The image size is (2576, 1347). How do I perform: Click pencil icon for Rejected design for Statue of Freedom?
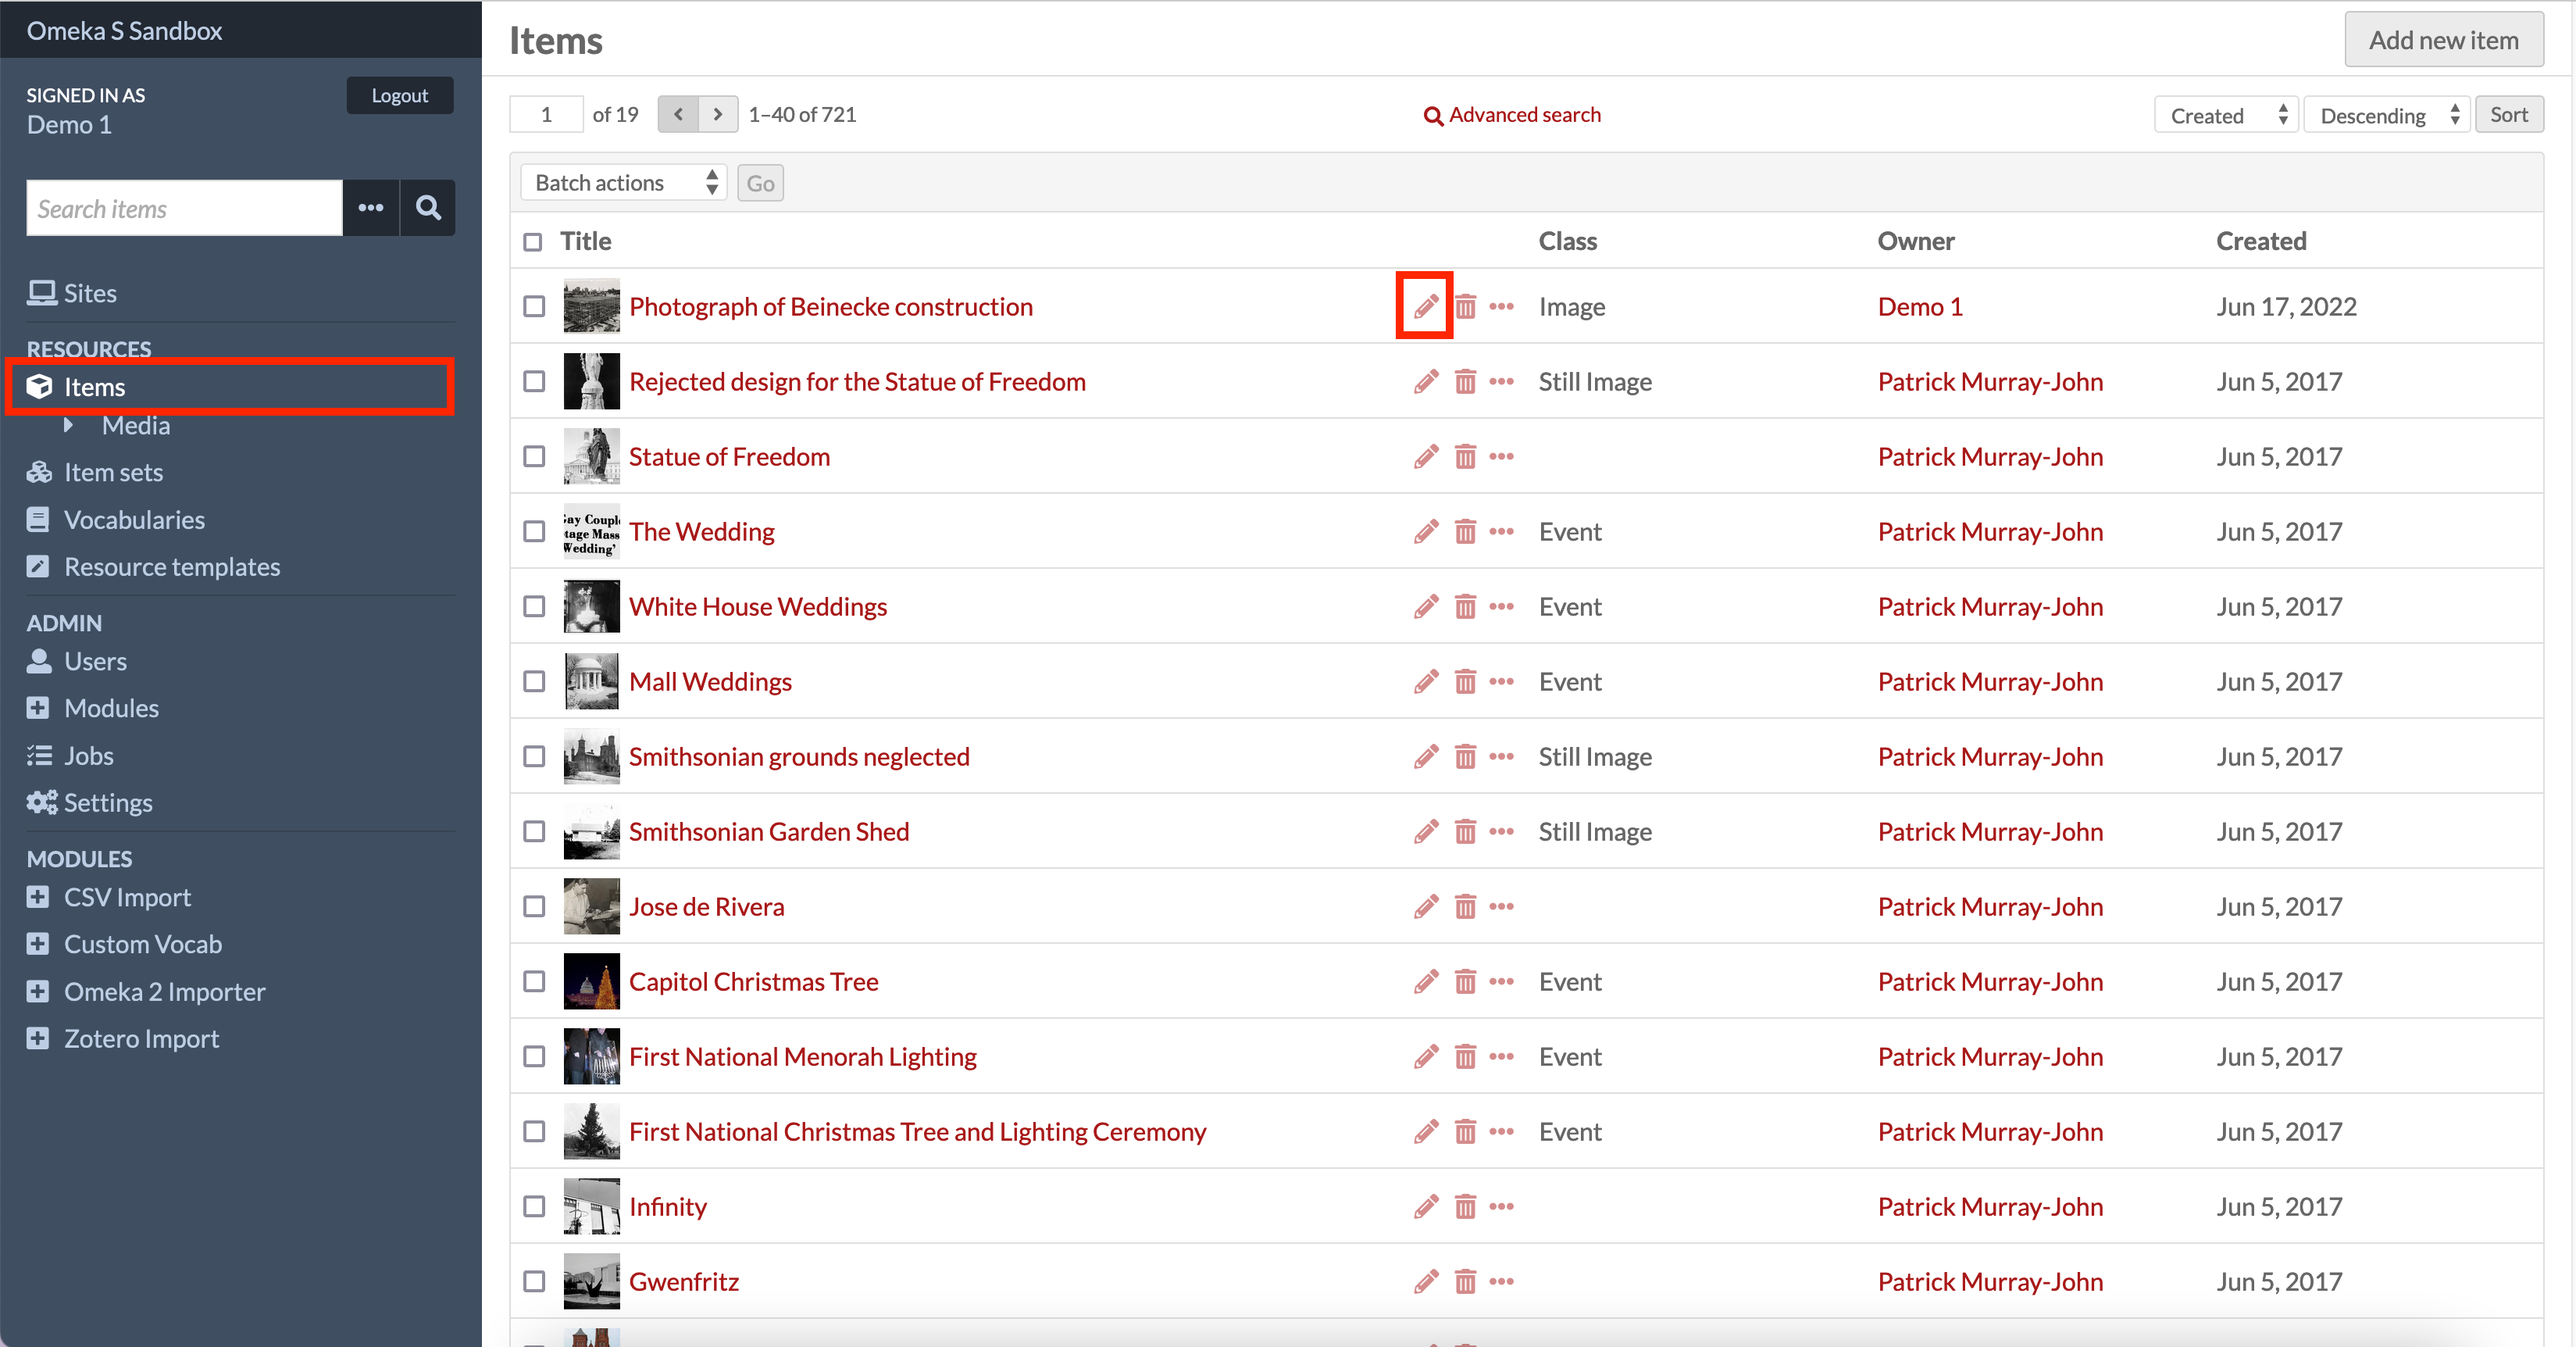tap(1425, 381)
